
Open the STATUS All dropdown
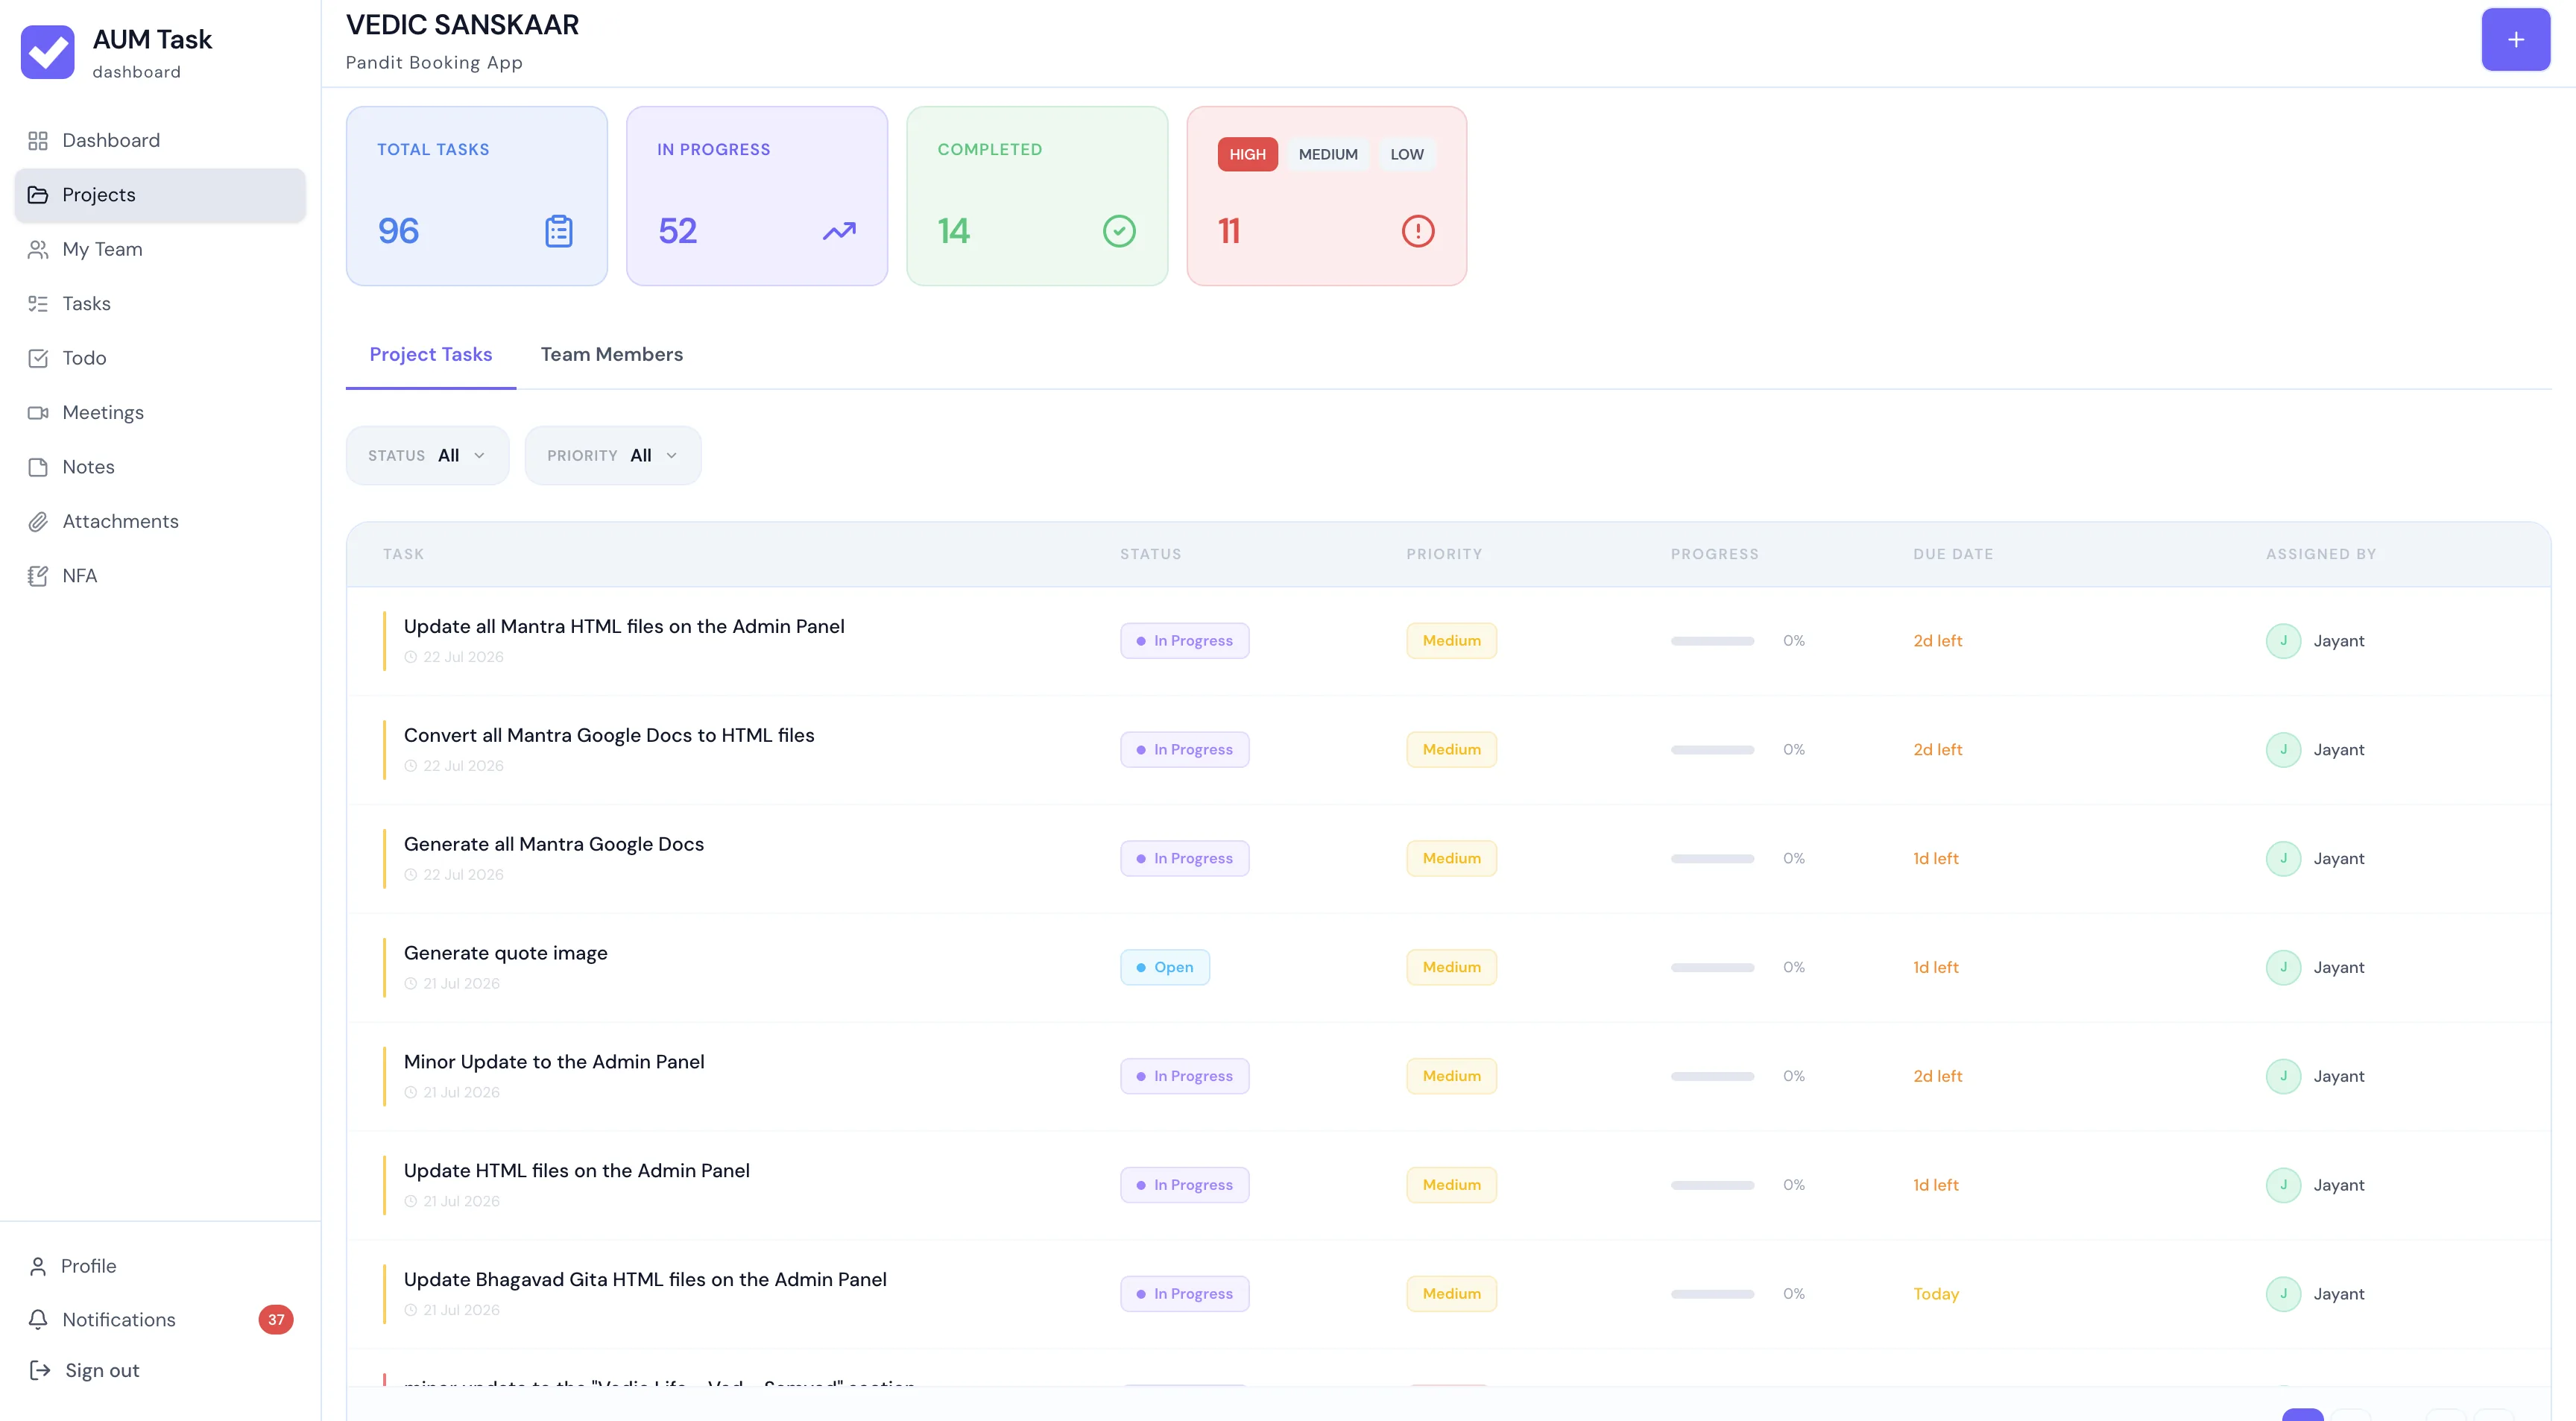[x=427, y=456]
